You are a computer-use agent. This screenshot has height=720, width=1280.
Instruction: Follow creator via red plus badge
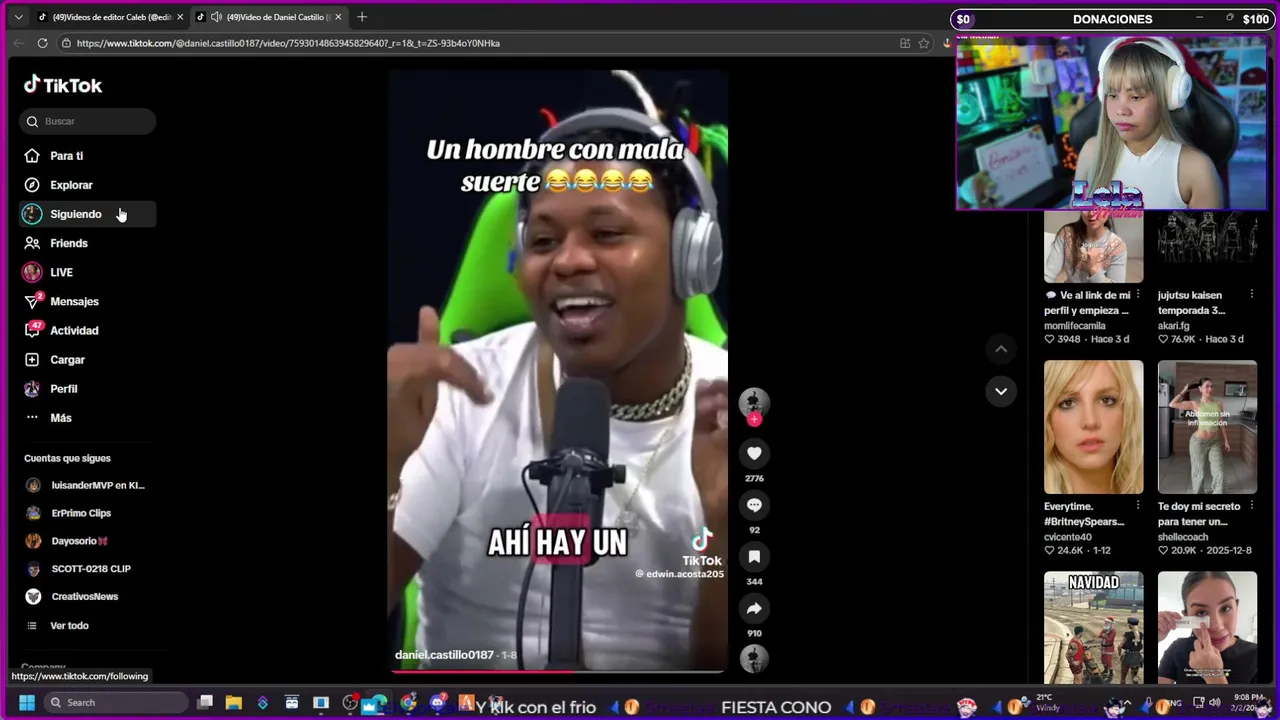[754, 420]
